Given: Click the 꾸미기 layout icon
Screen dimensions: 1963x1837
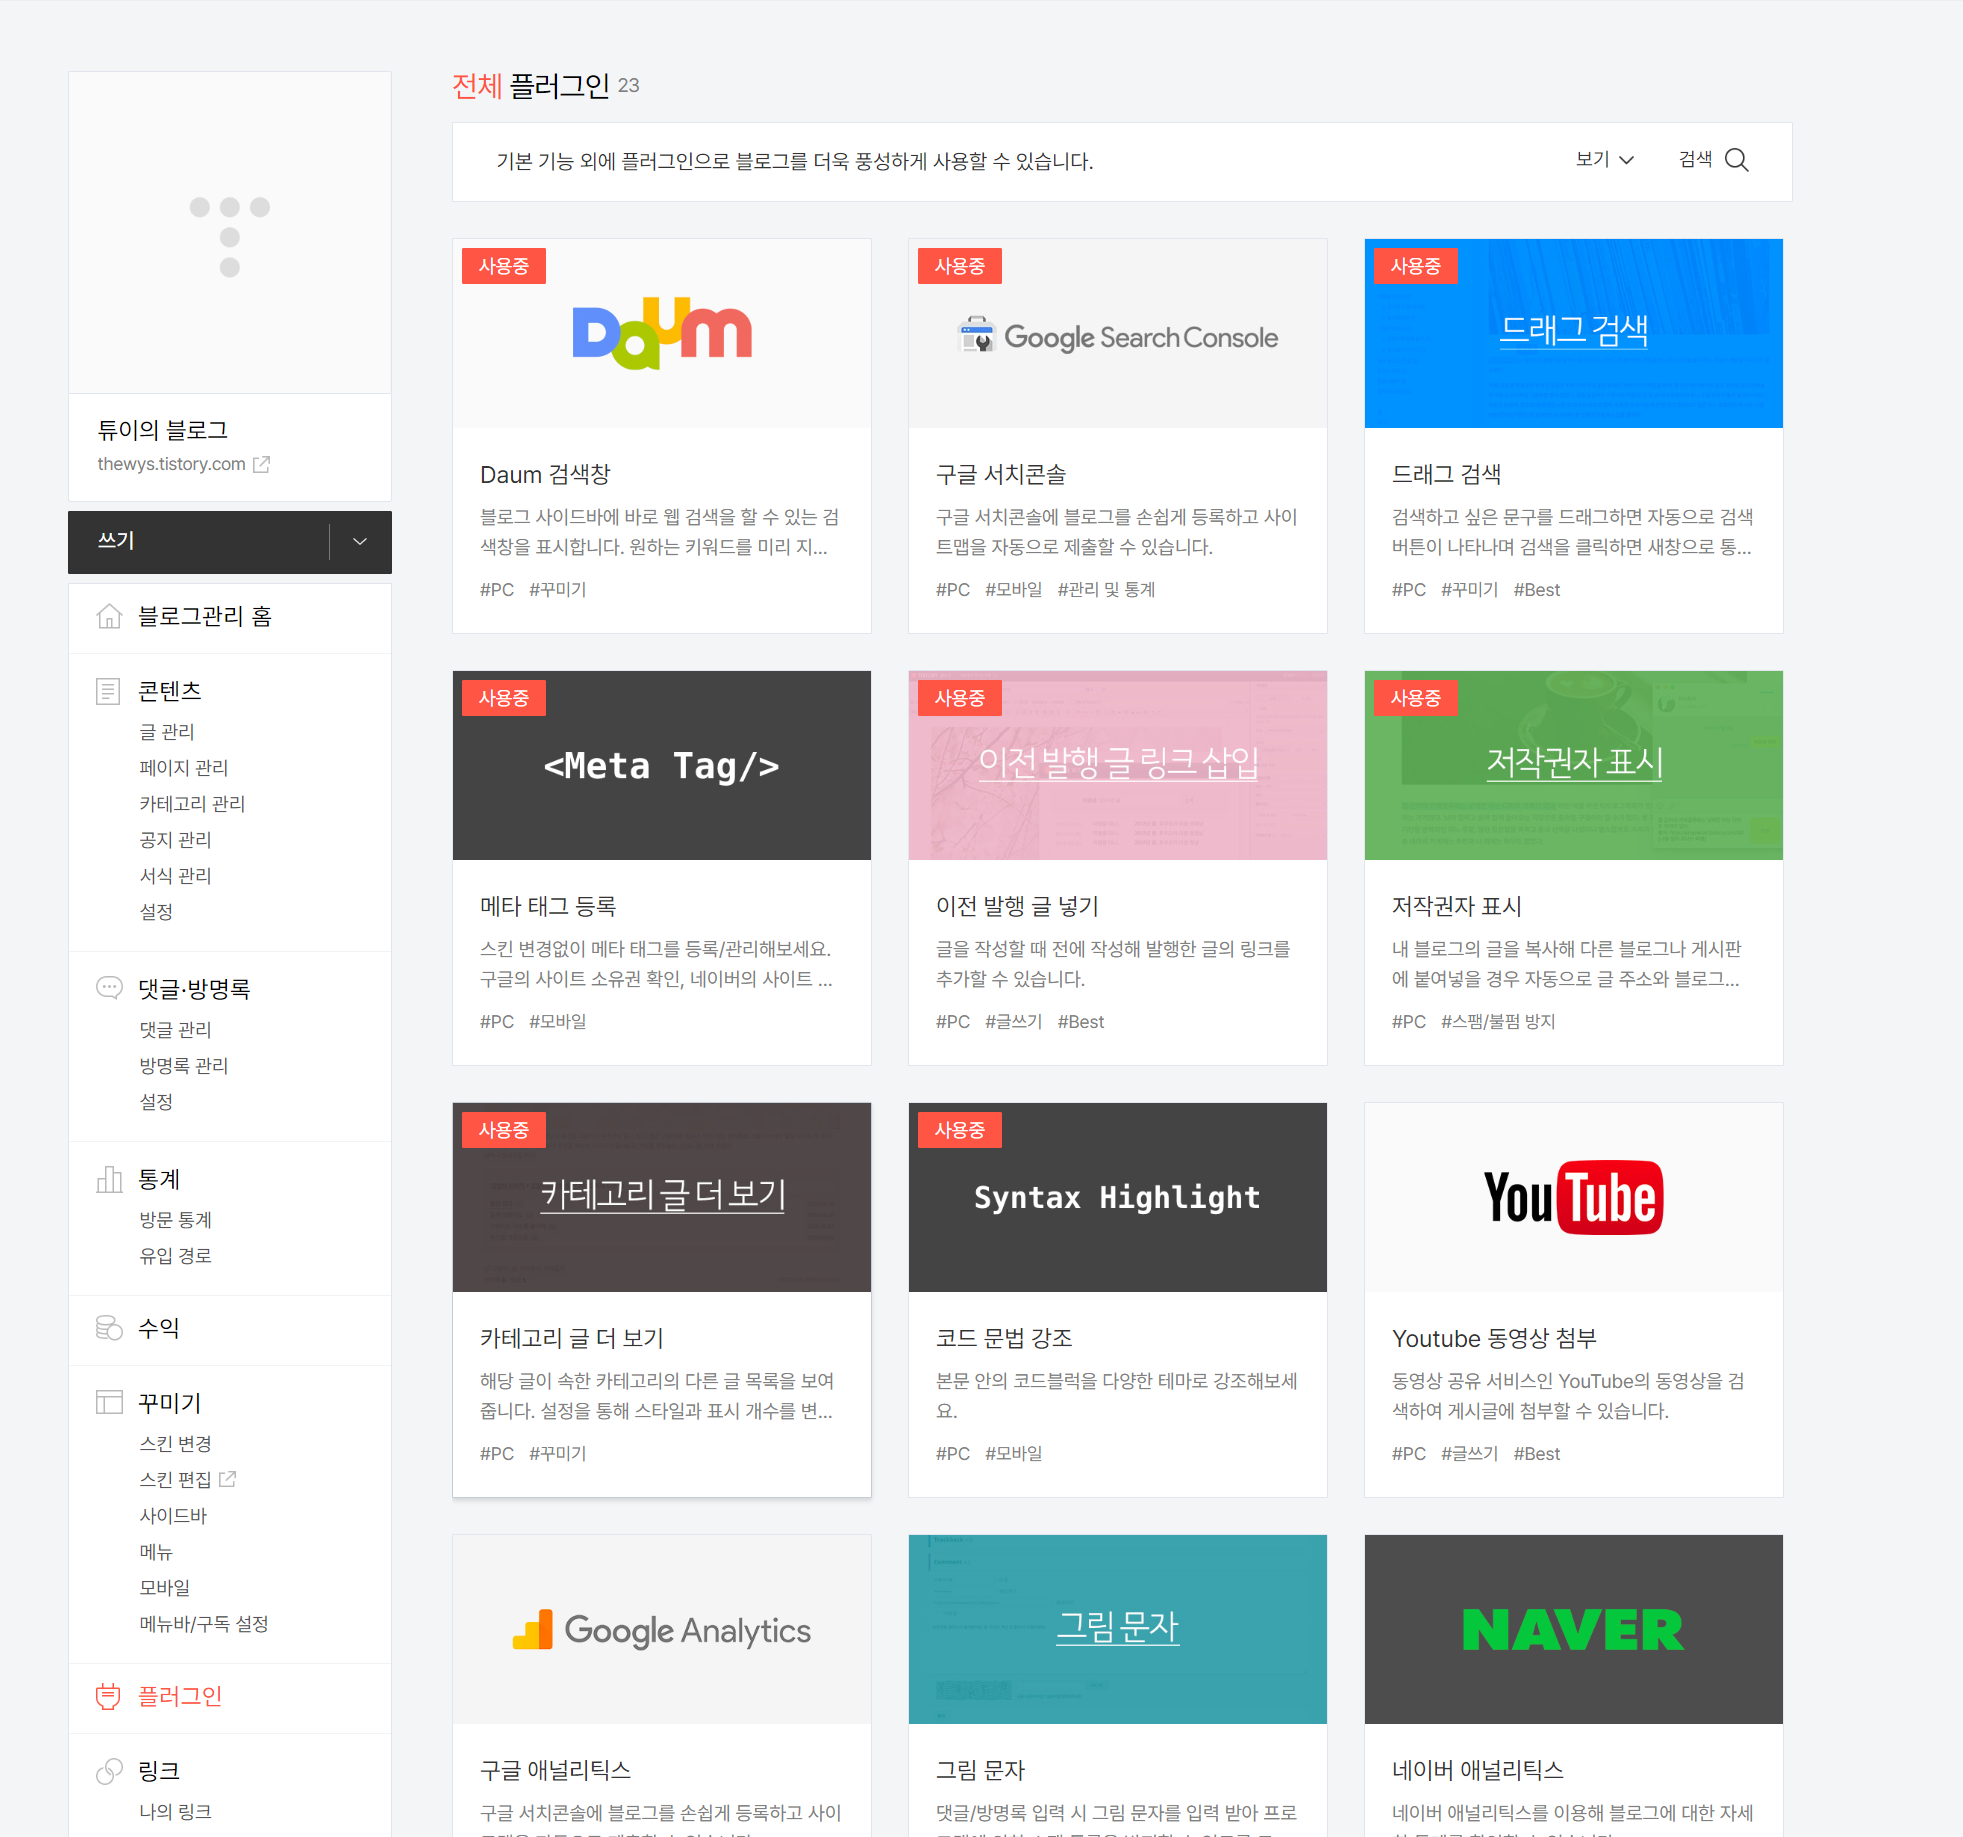Looking at the screenshot, I should (x=109, y=1402).
